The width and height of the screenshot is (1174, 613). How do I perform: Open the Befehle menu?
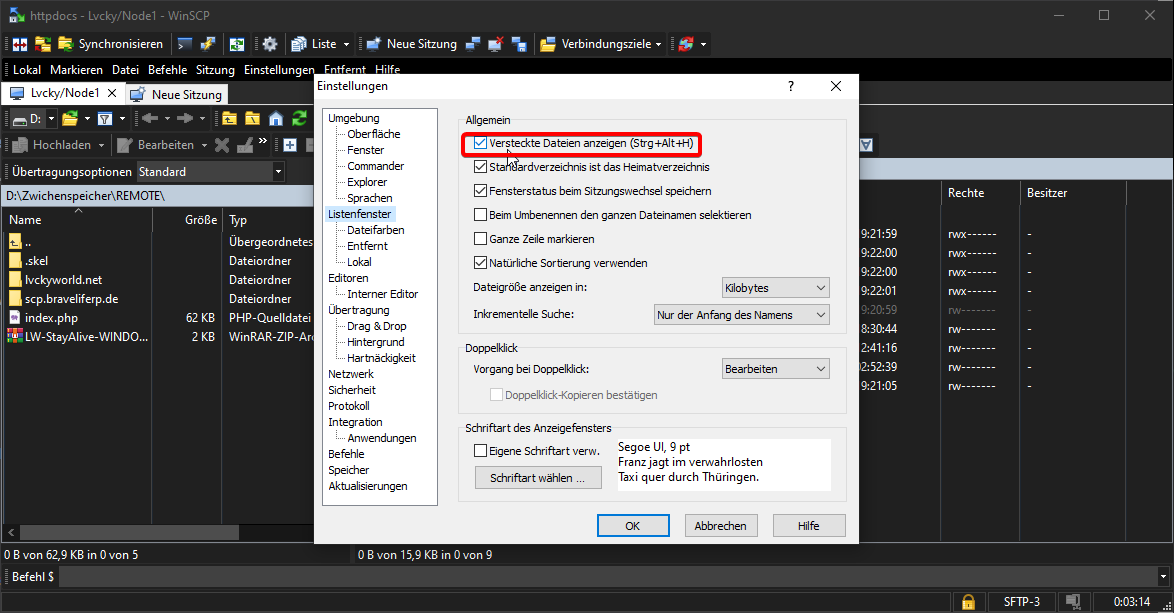(x=166, y=70)
